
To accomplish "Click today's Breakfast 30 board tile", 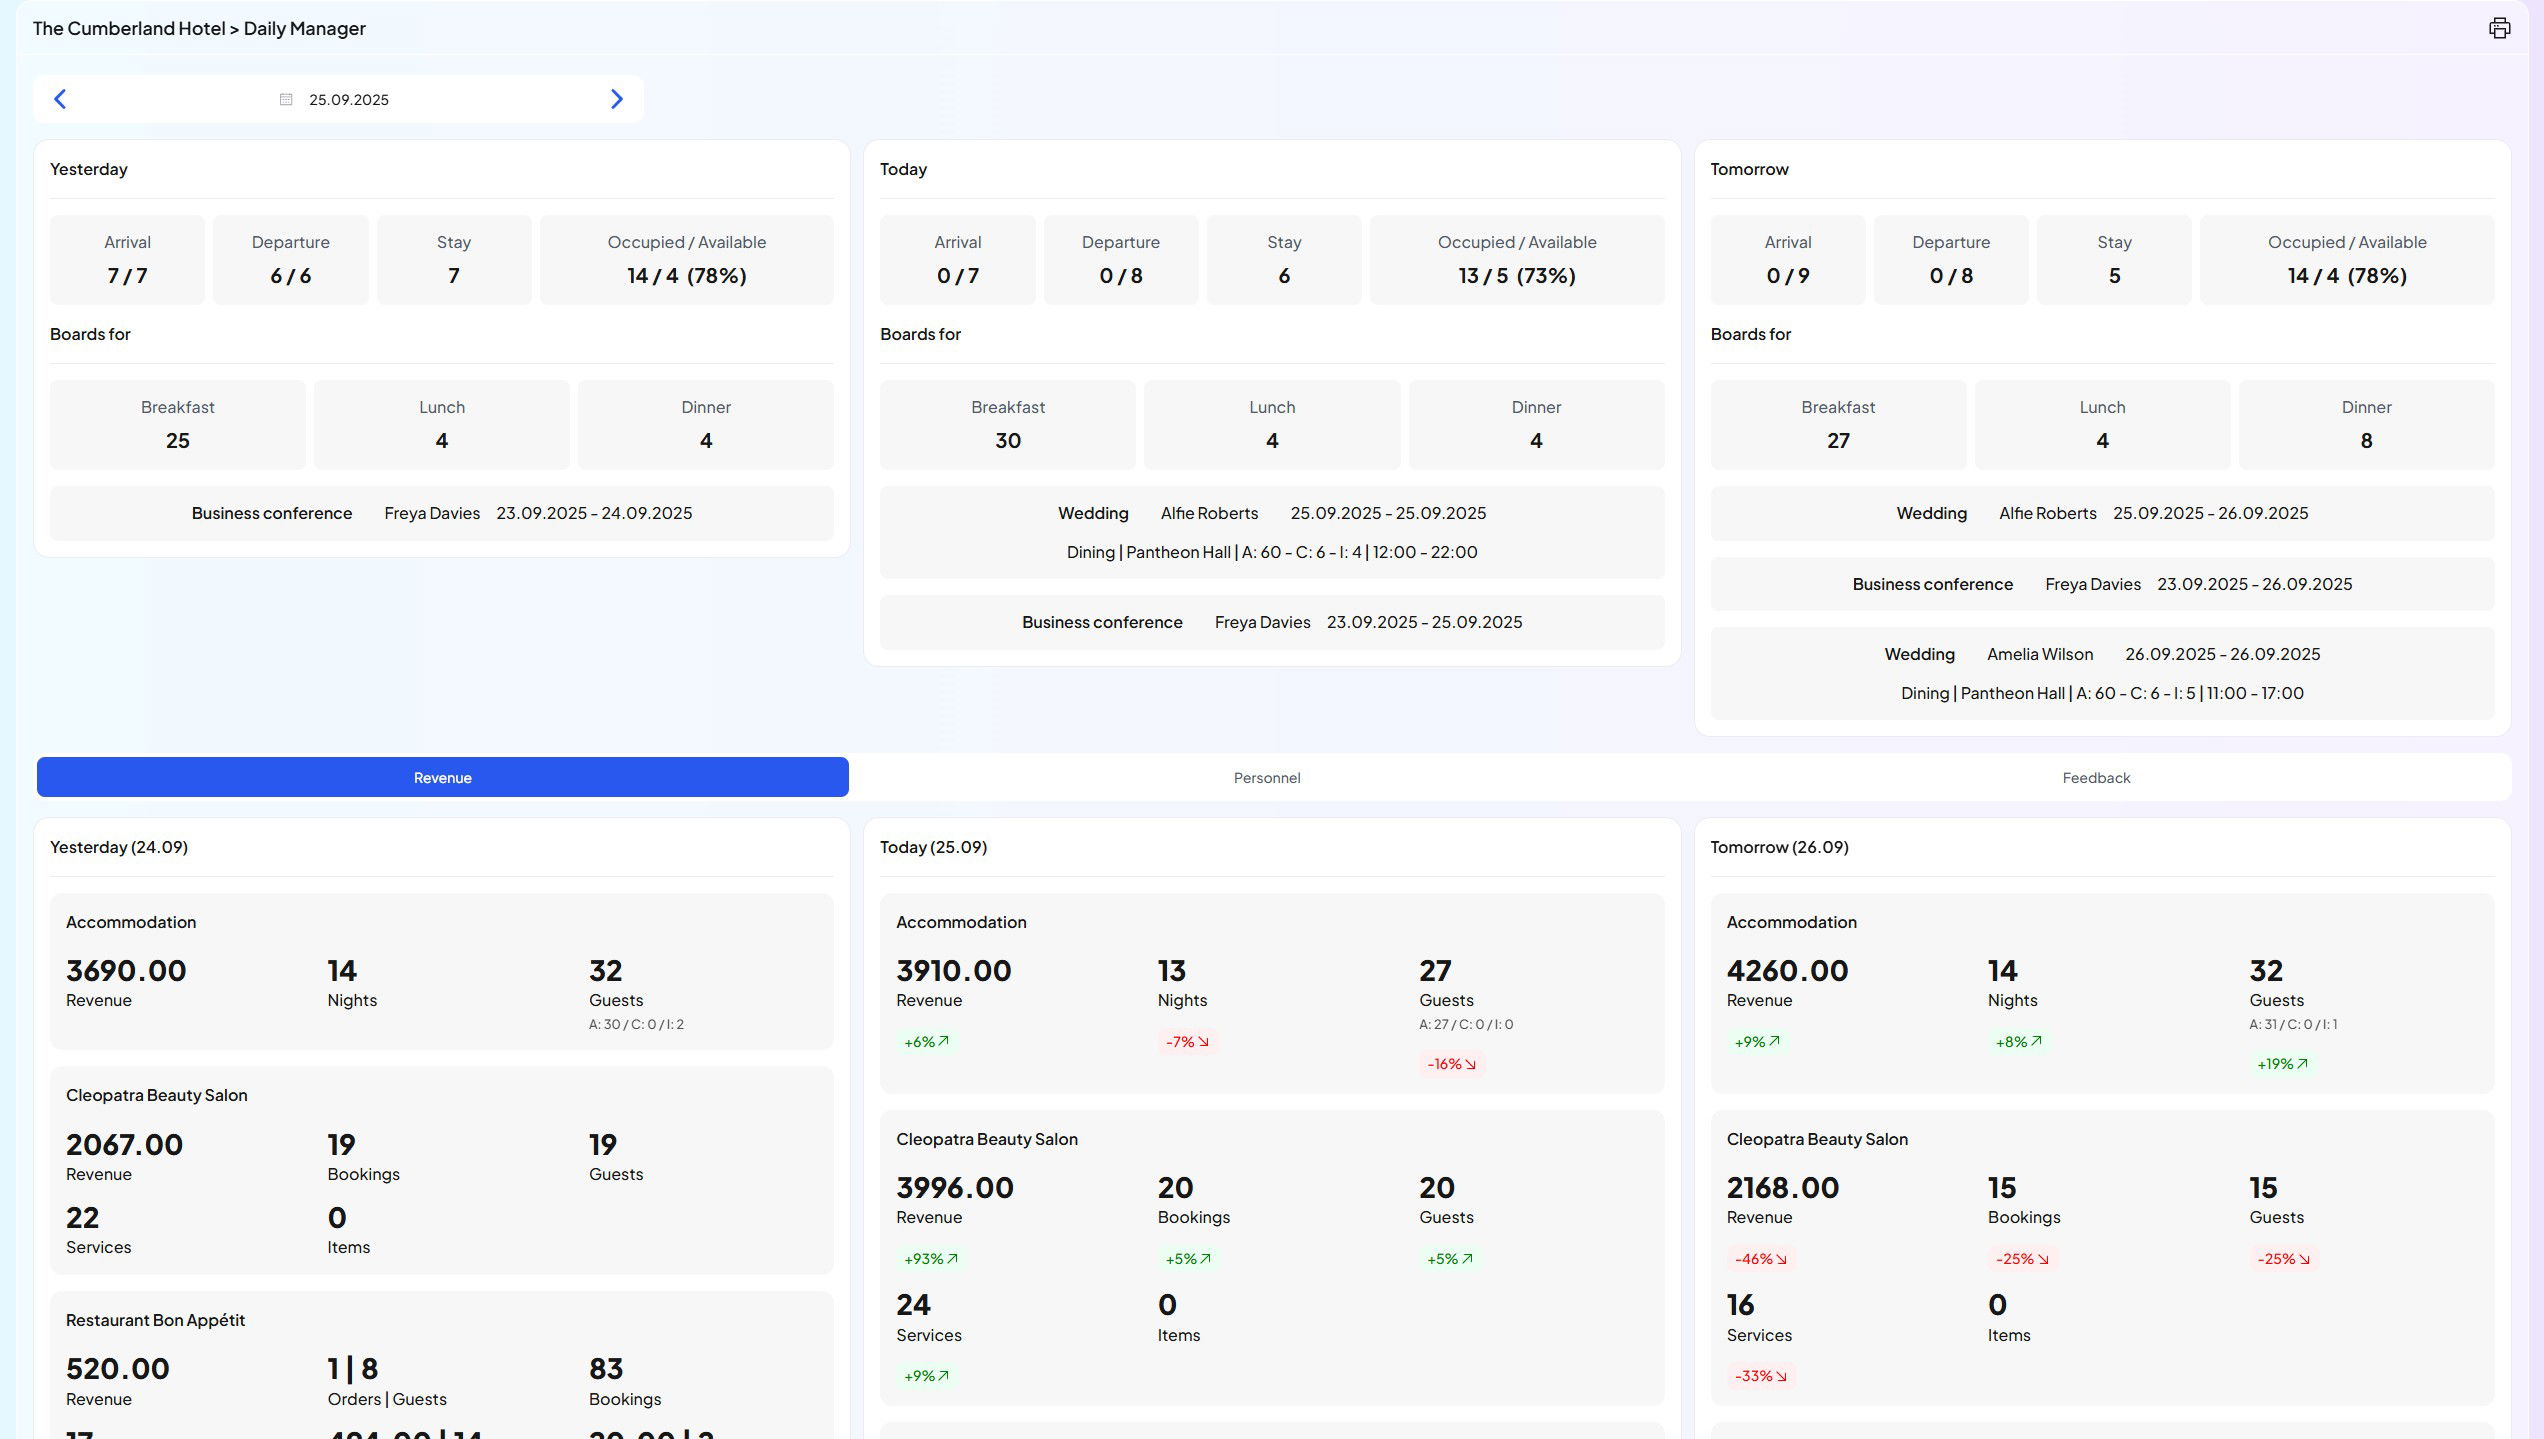I will click(x=1007, y=425).
